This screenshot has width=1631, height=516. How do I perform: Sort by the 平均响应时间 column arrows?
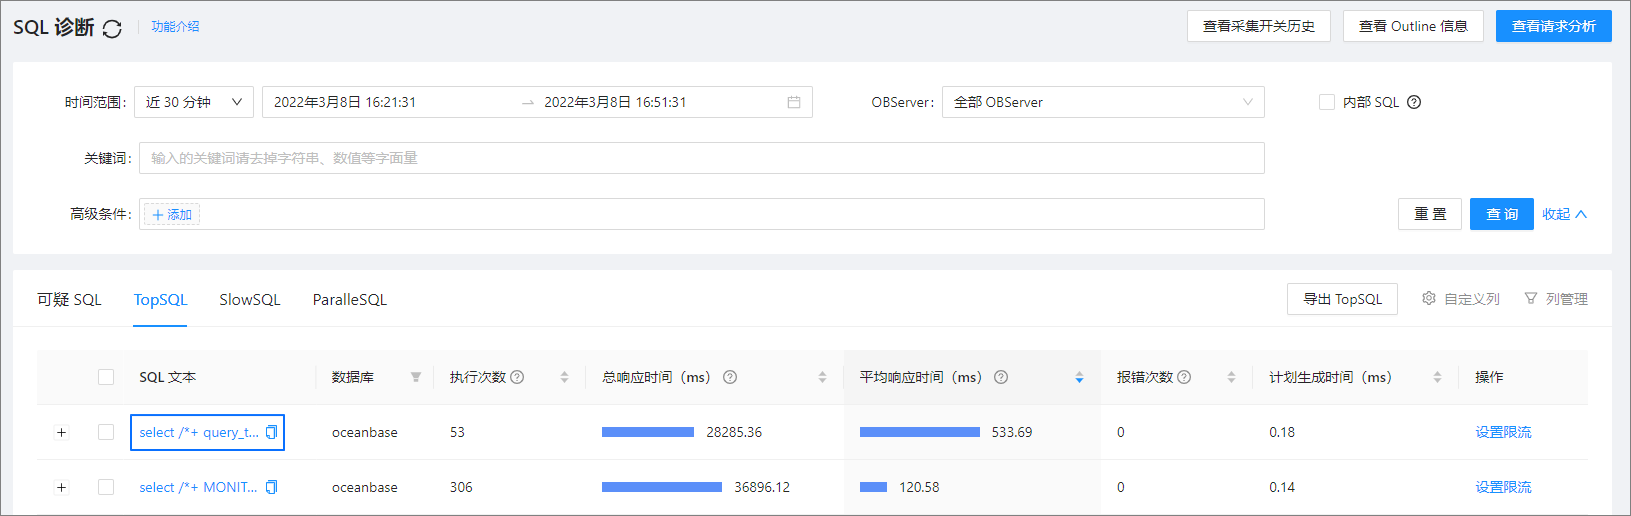coord(1079,377)
